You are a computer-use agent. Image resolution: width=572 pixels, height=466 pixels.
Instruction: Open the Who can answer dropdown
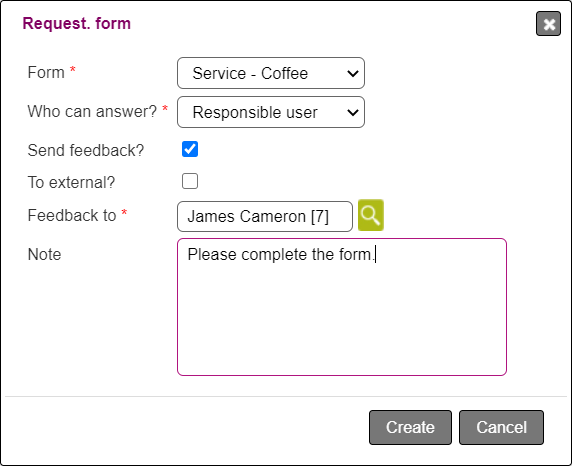271,112
